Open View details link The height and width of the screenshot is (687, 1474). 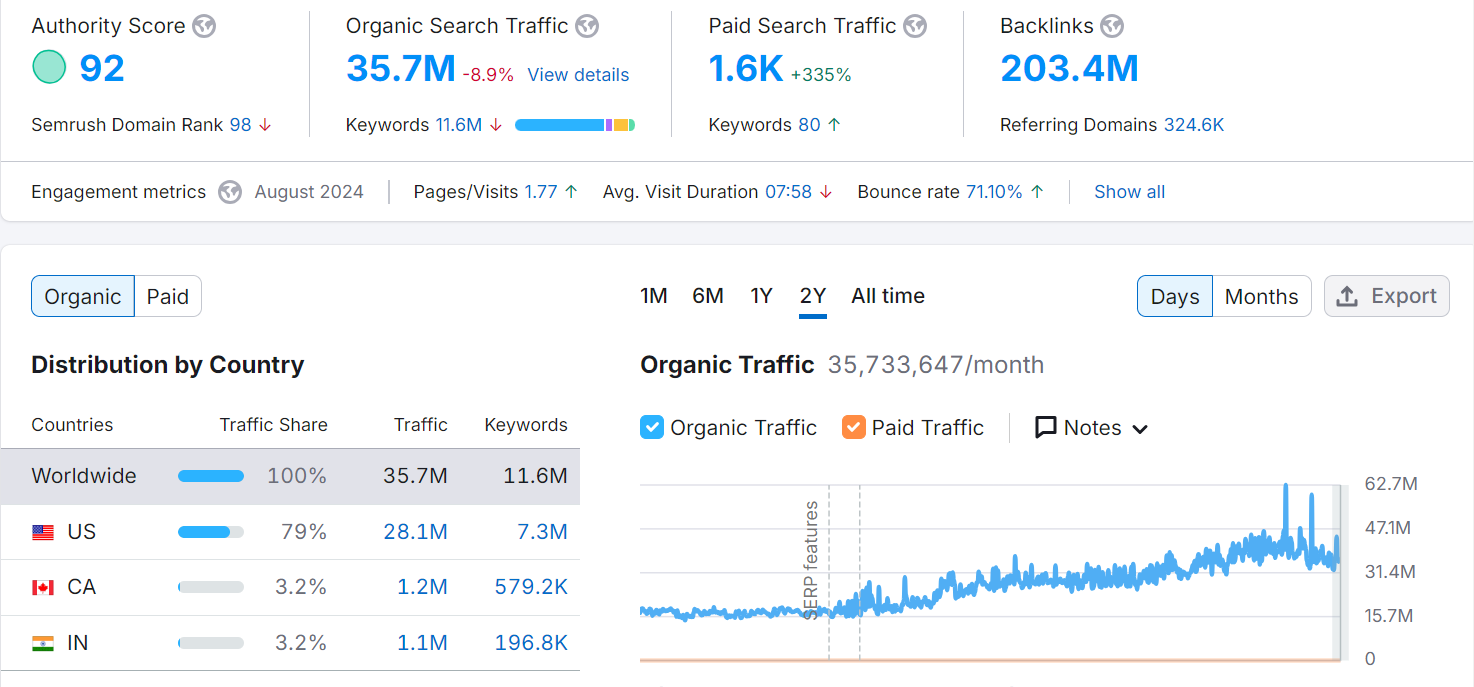578,75
